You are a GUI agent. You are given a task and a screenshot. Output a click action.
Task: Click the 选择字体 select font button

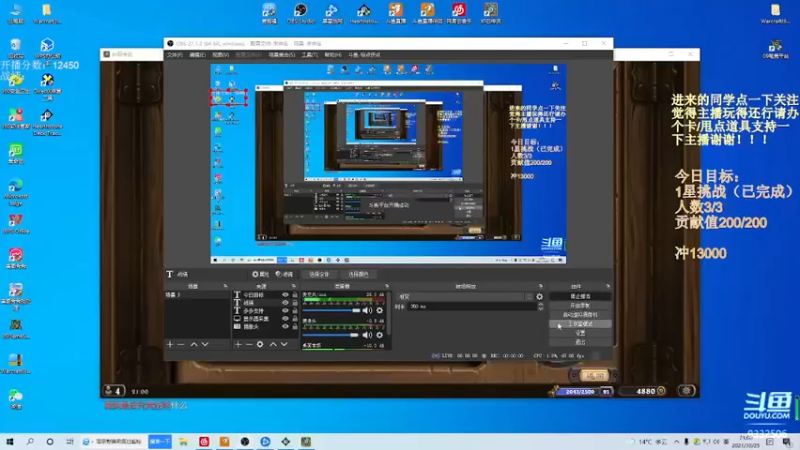coord(319,274)
